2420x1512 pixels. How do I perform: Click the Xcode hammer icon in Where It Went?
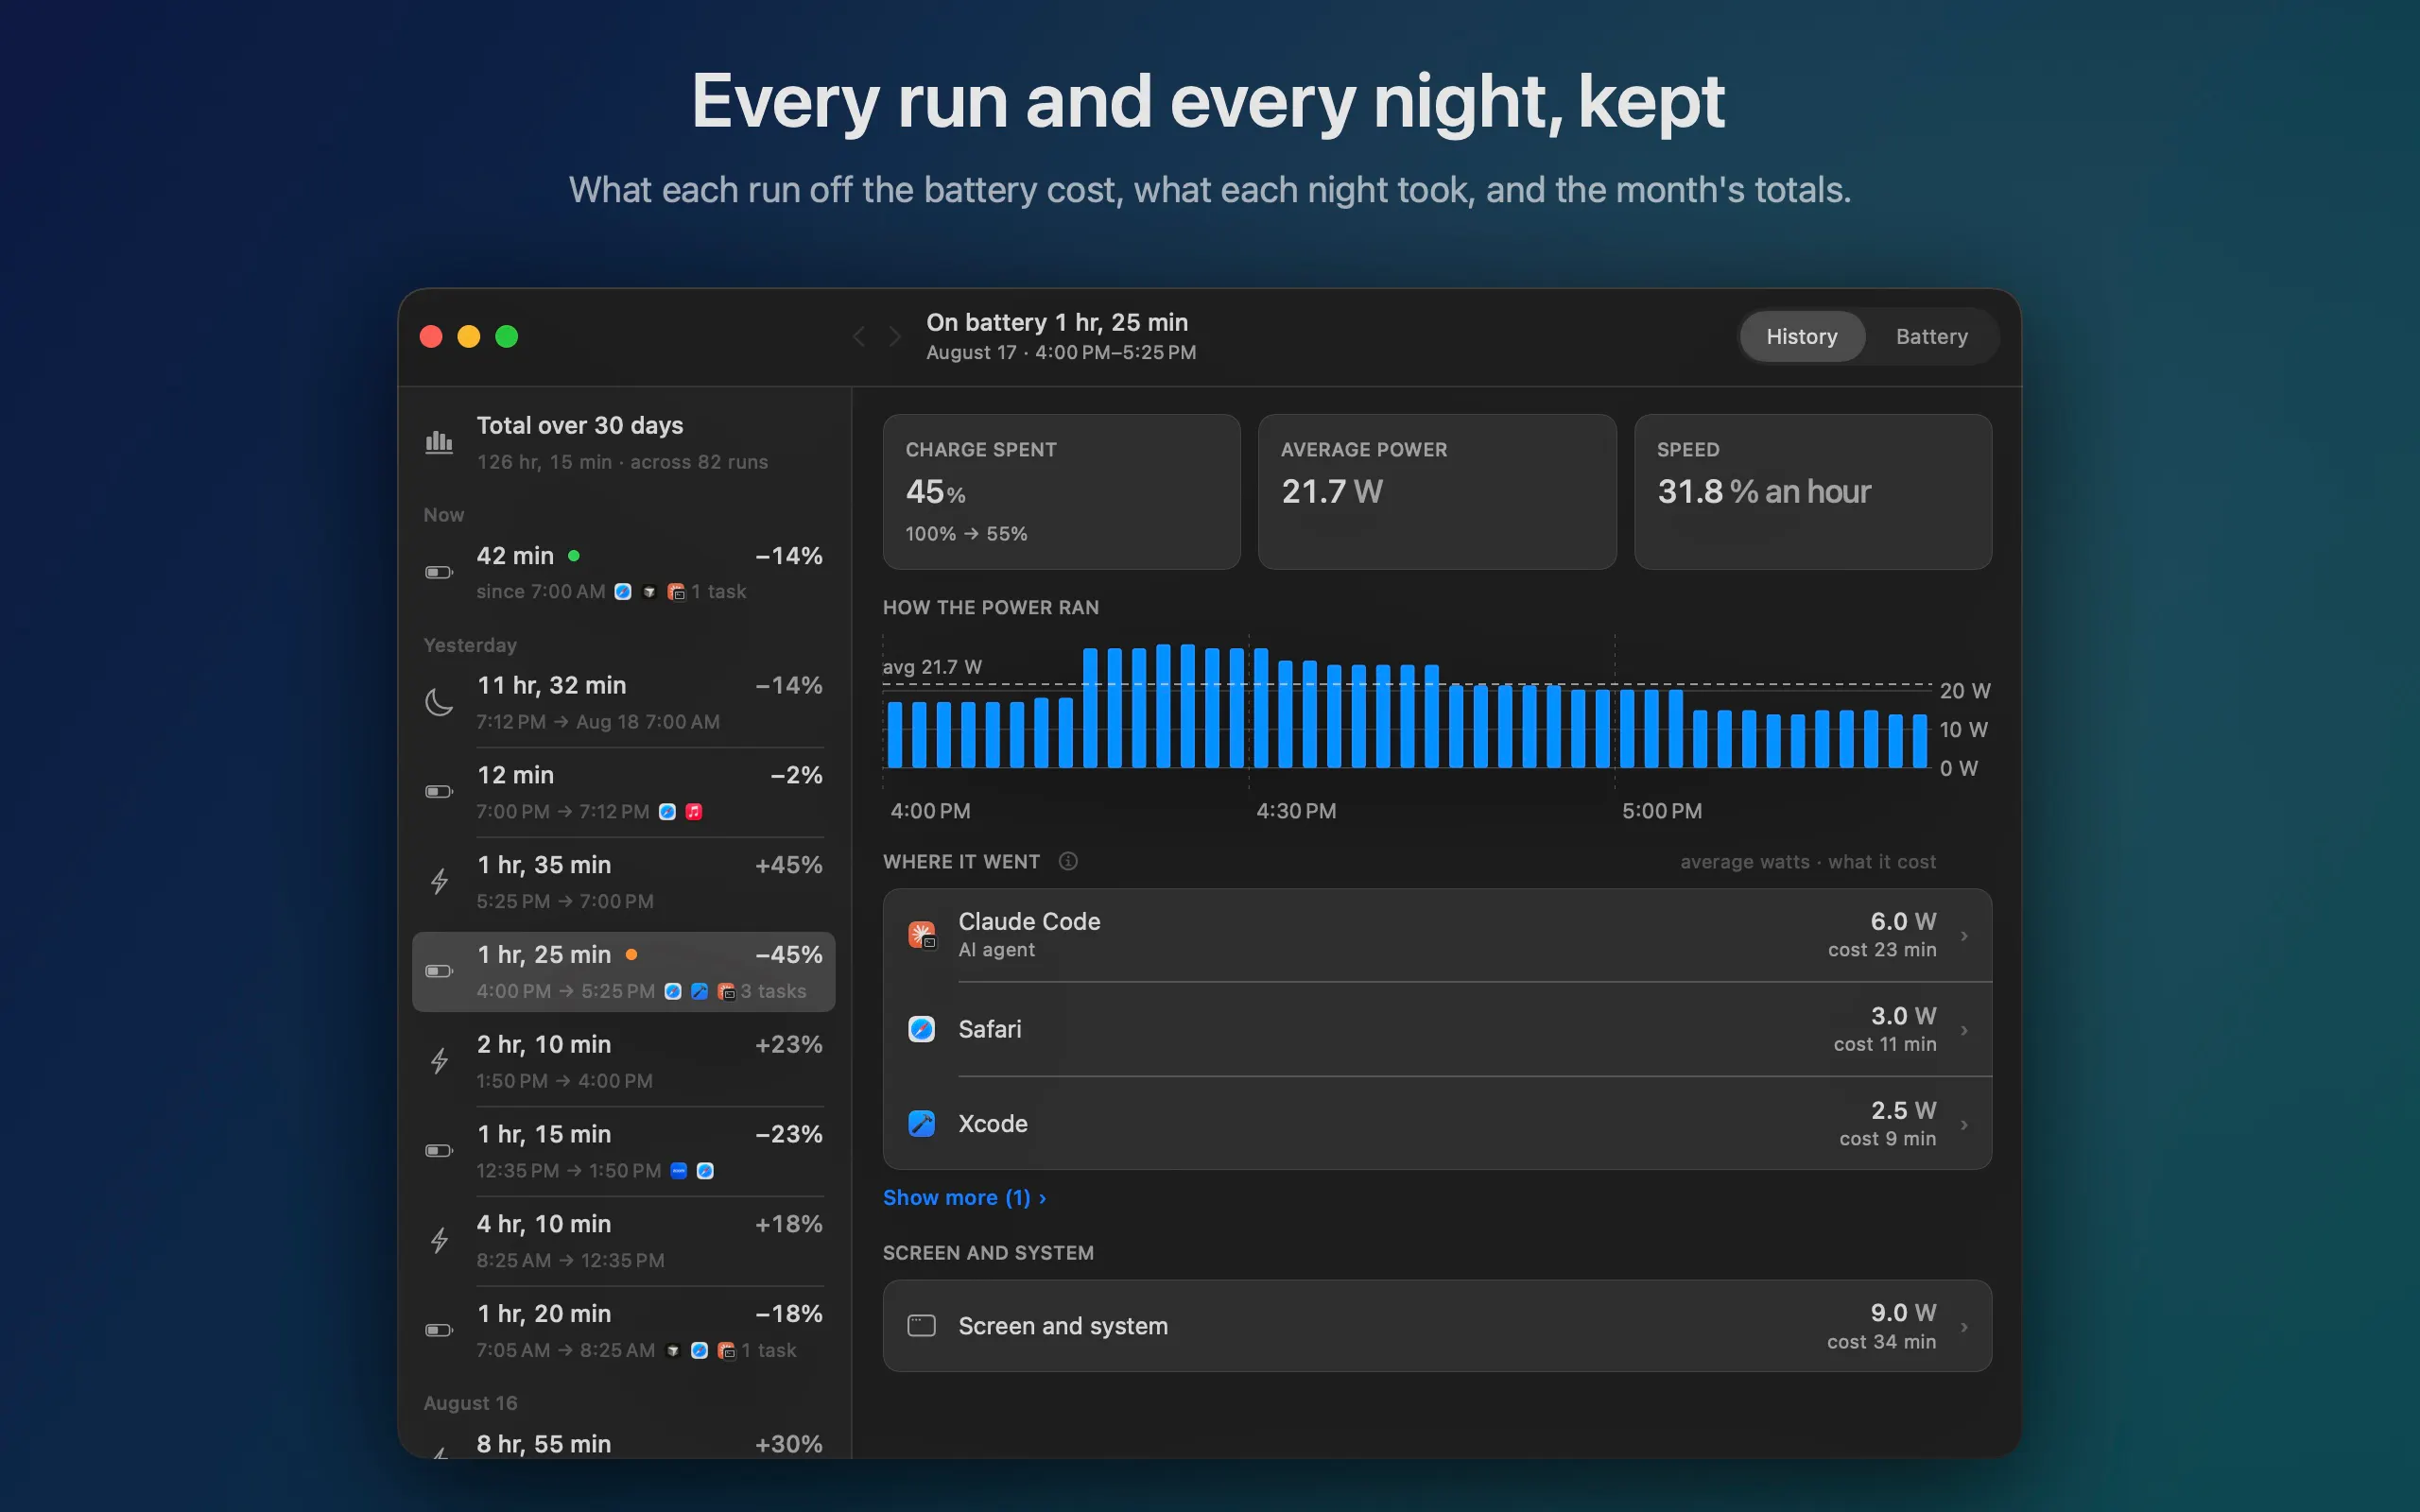[921, 1124]
